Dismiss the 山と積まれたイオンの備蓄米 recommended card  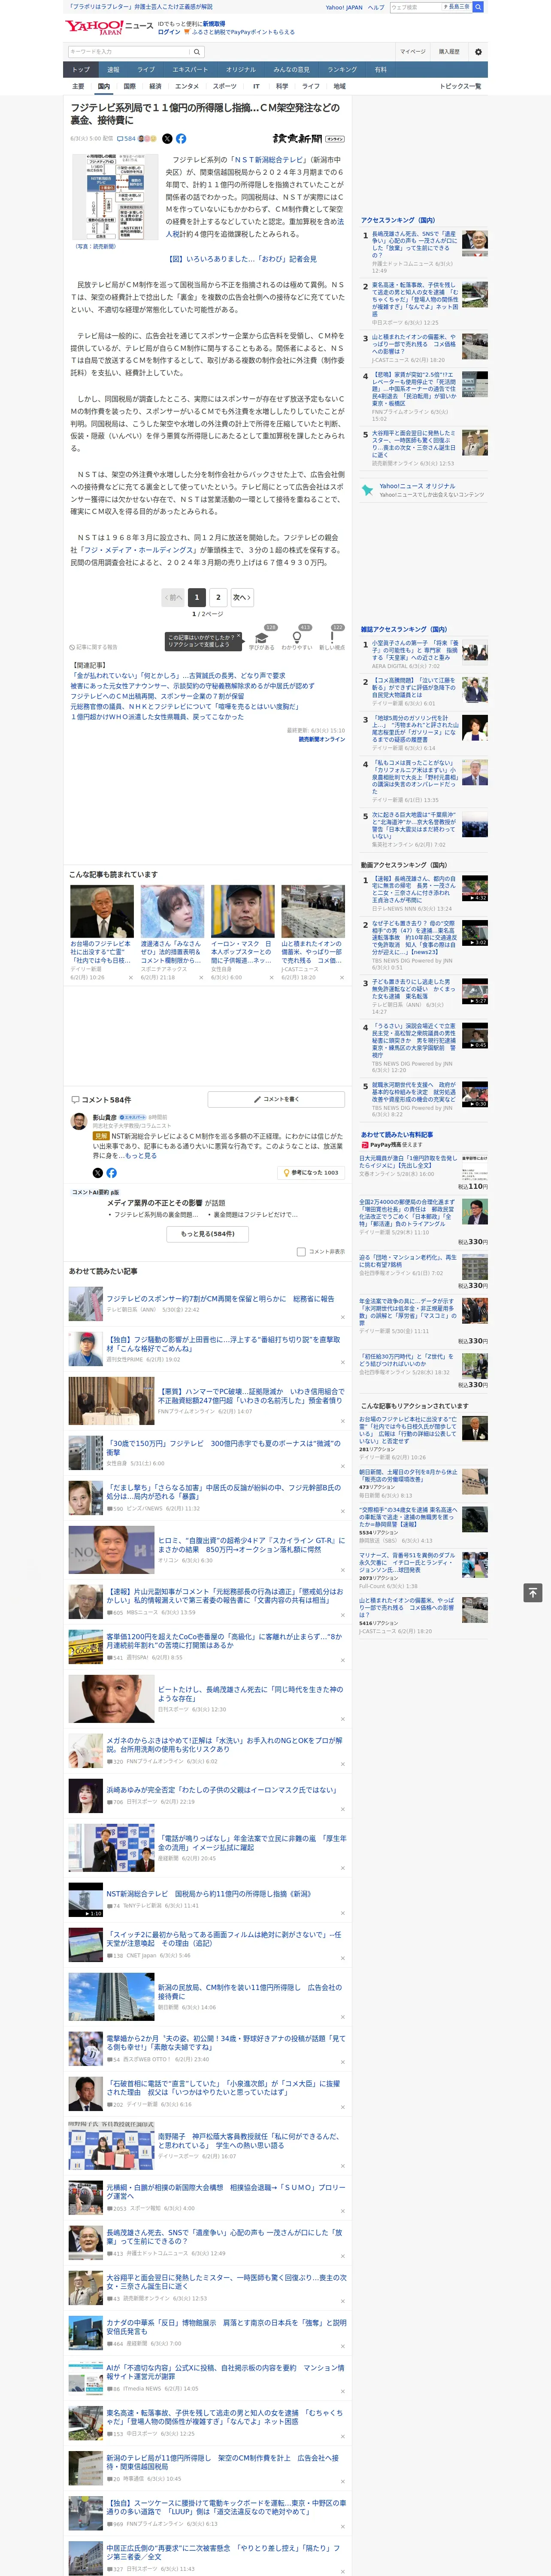coord(342,978)
